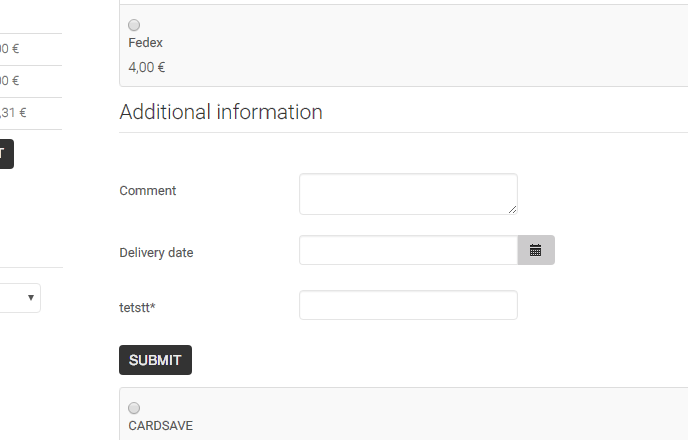This screenshot has height=440, width=688.
Task: Click the 4,00 € Fedex price
Action: pos(147,68)
